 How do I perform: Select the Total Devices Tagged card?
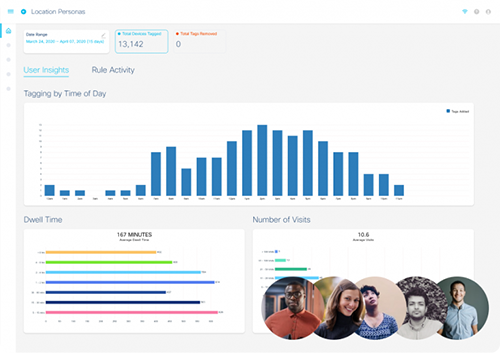point(142,41)
